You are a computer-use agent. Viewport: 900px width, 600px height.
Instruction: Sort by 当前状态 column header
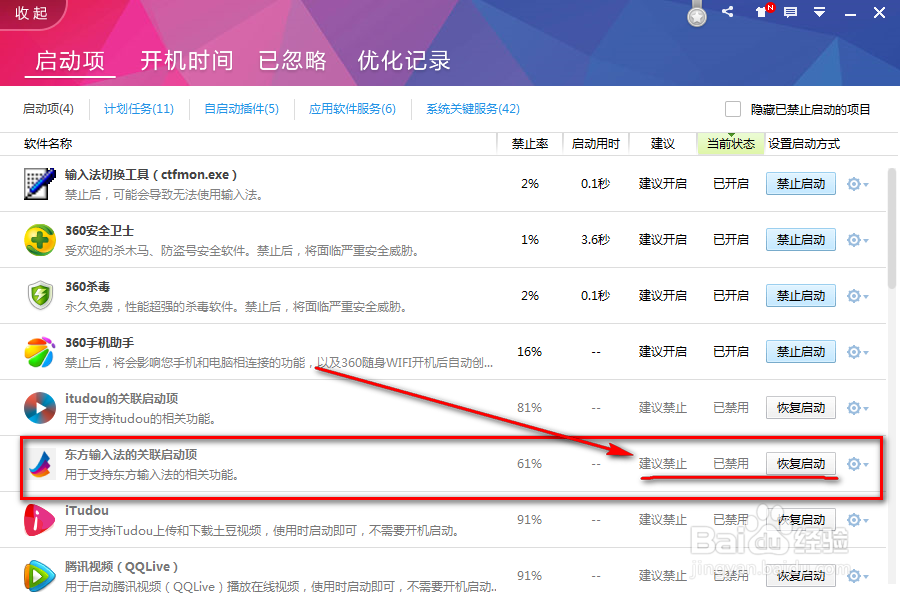click(731, 144)
